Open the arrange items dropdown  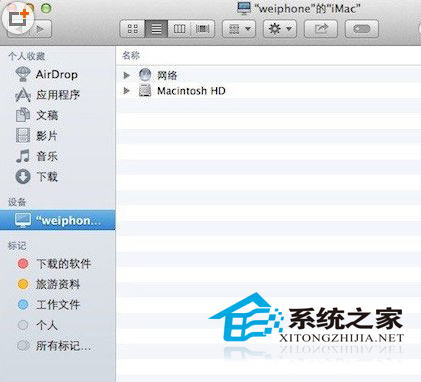[x=239, y=29]
